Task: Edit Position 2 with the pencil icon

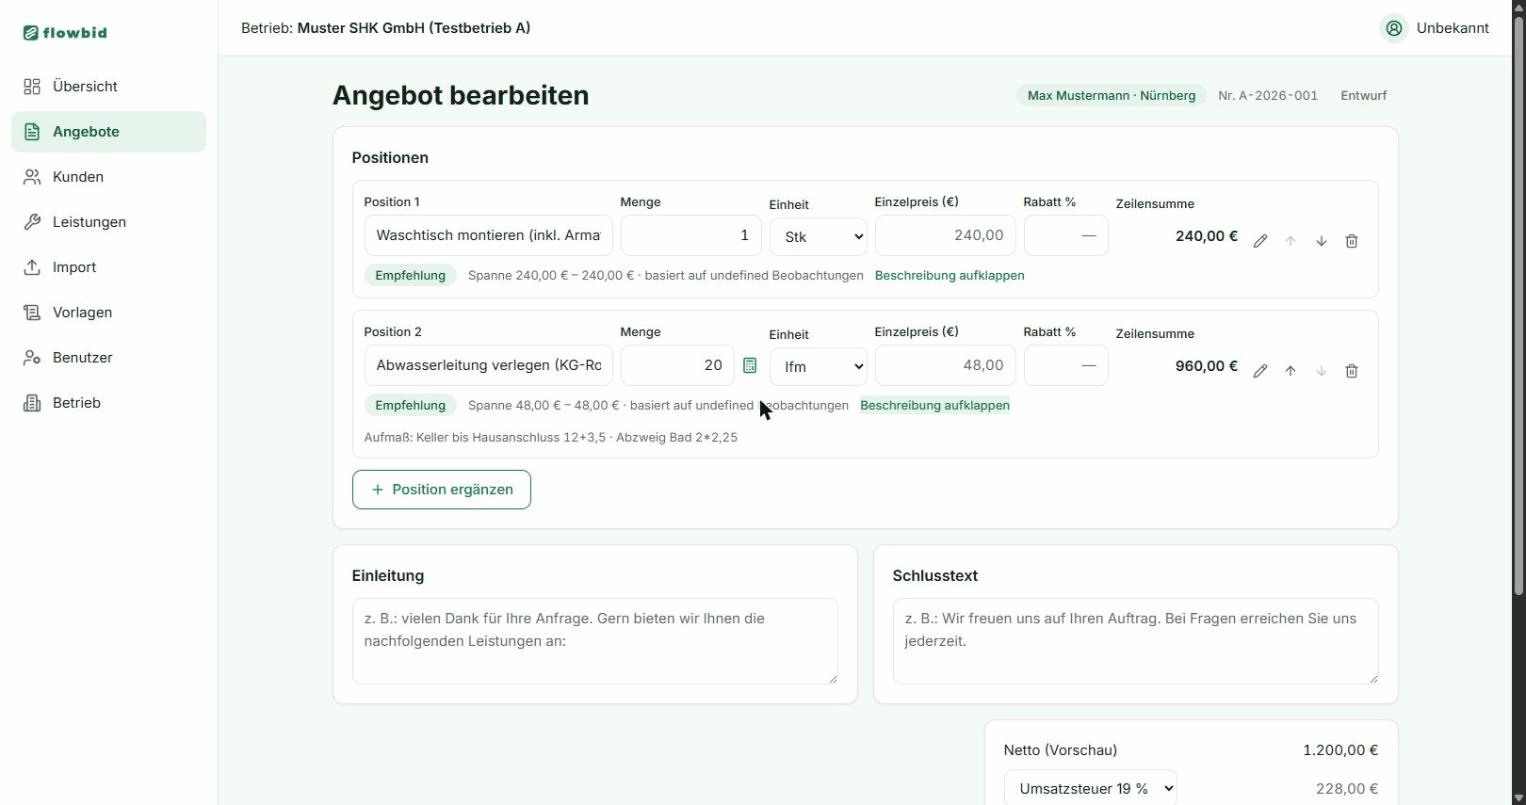Action: 1260,371
